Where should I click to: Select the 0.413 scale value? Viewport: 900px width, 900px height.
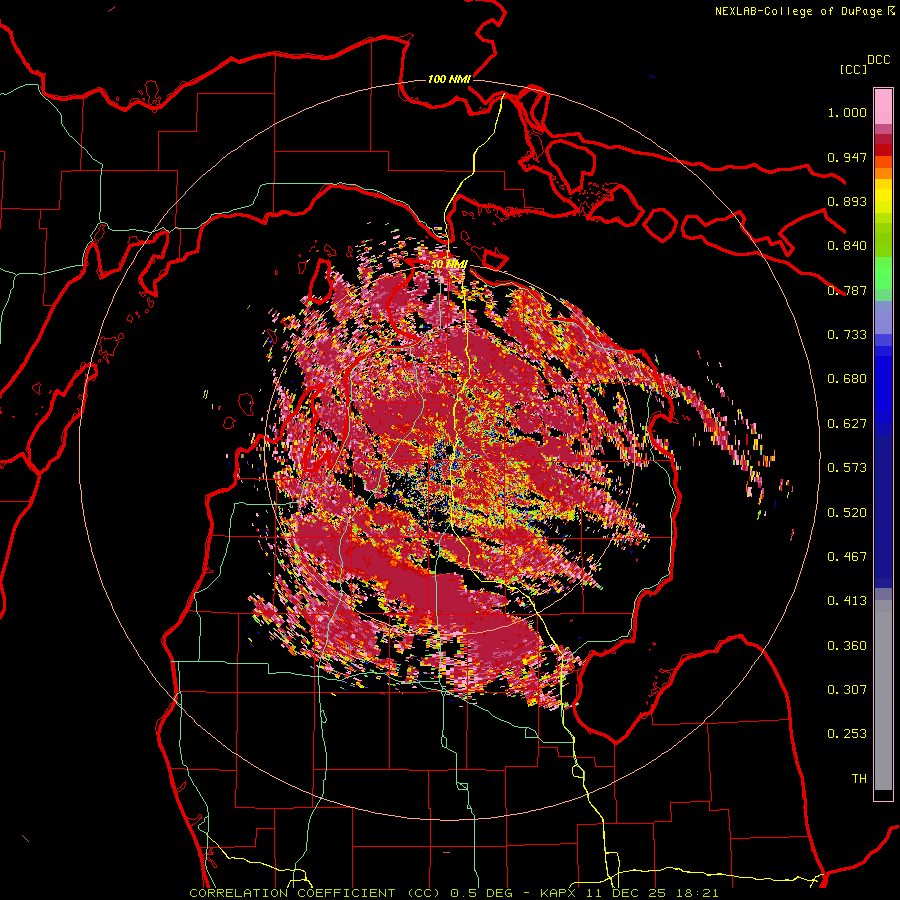pos(847,601)
